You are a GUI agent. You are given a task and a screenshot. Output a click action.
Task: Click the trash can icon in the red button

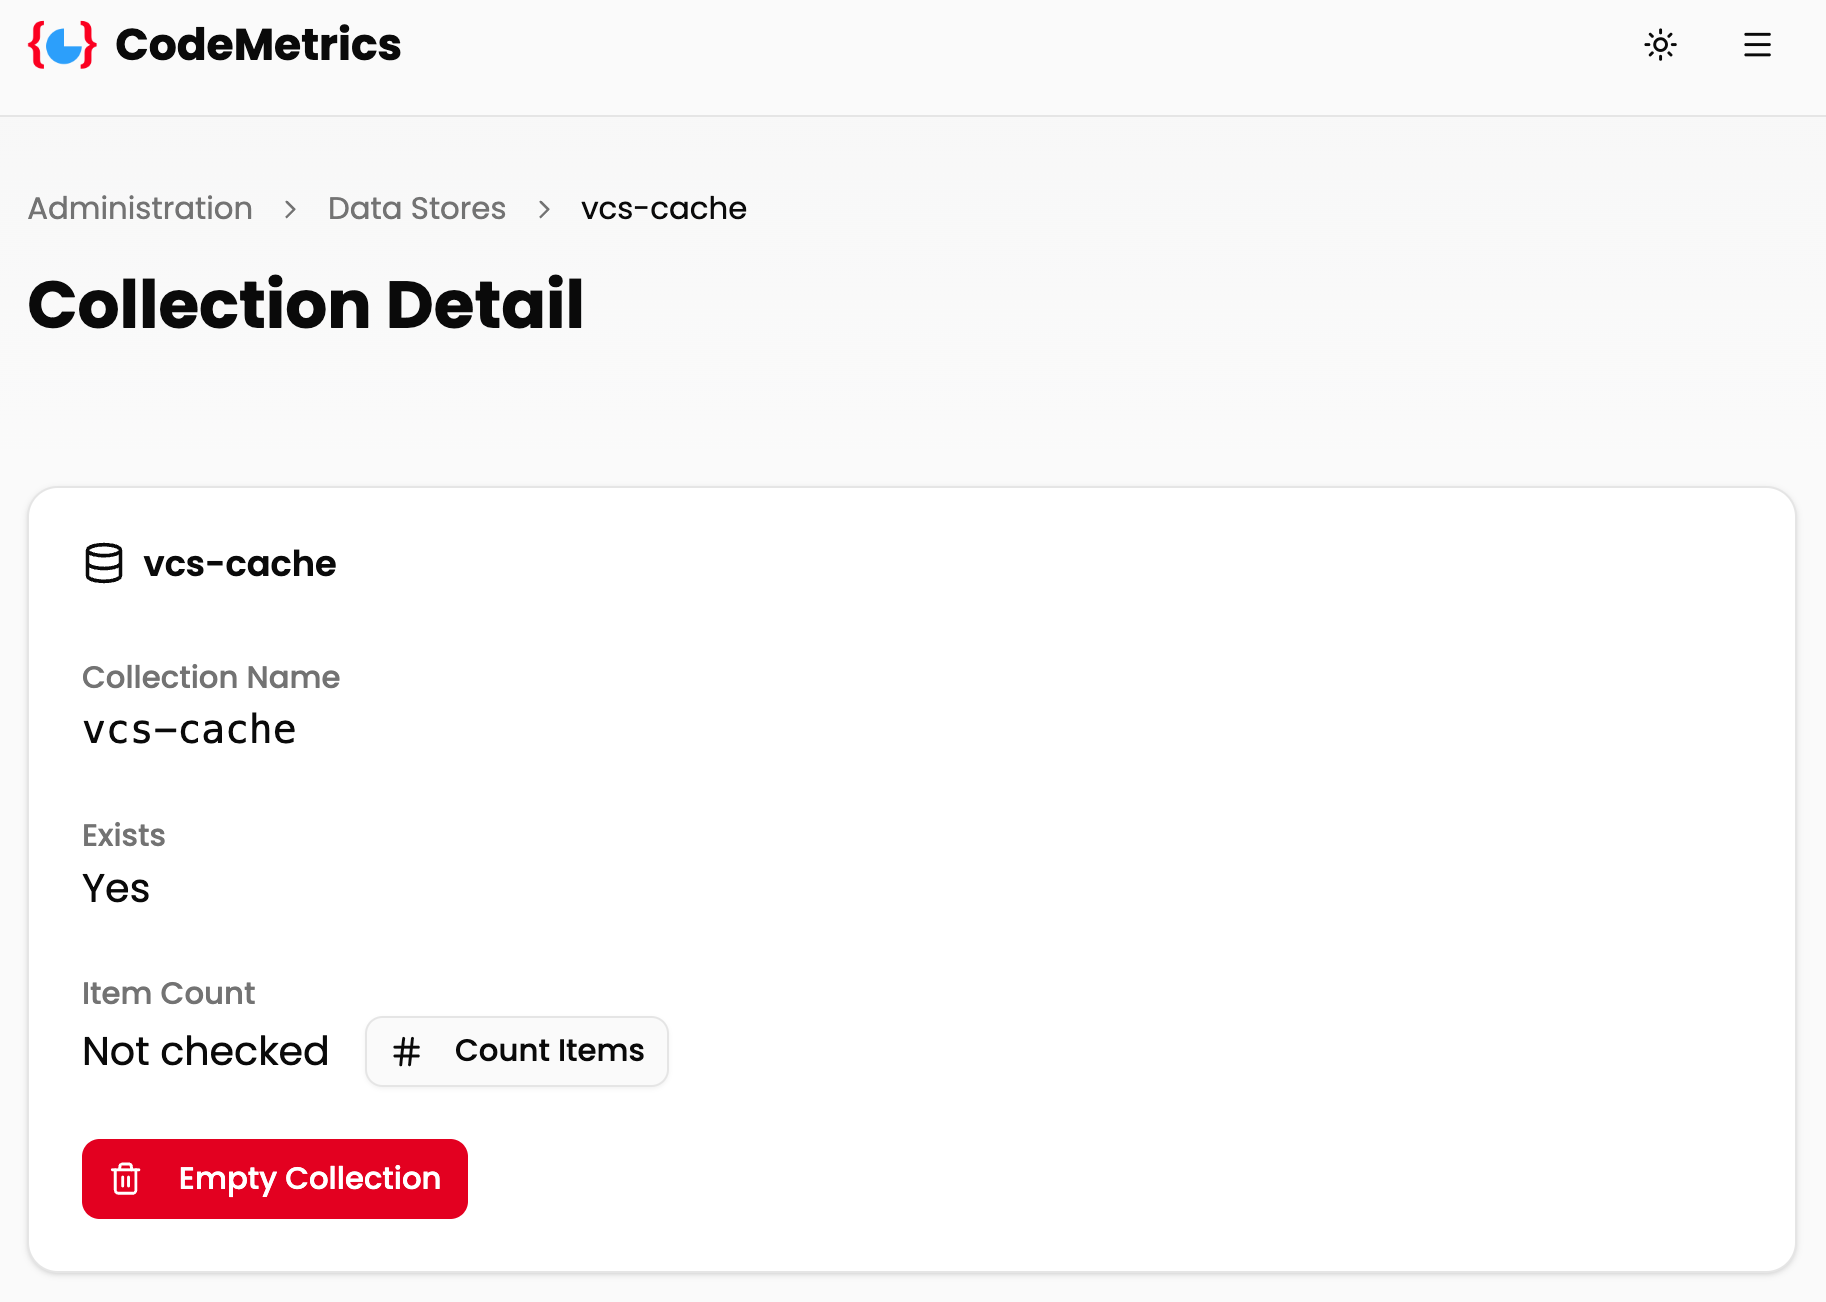126,1179
